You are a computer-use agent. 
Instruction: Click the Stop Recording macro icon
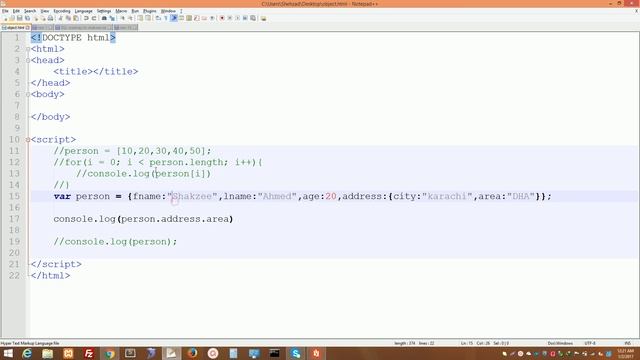click(229, 18)
